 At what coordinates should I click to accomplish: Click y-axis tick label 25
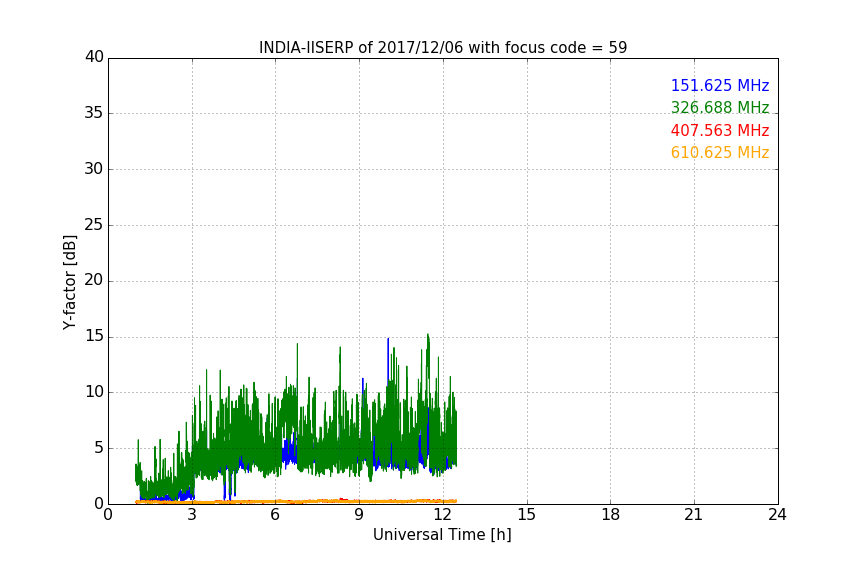(x=94, y=225)
